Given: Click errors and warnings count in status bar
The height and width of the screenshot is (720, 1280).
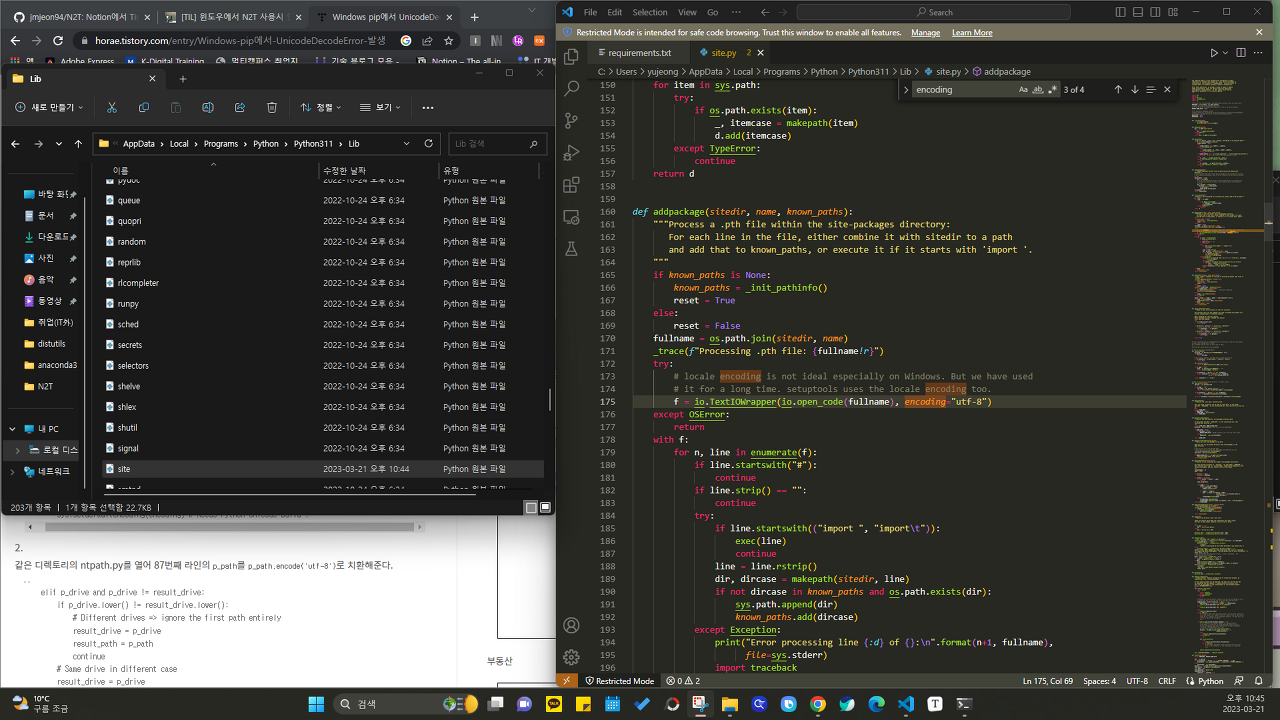Looking at the screenshot, I should (683, 681).
